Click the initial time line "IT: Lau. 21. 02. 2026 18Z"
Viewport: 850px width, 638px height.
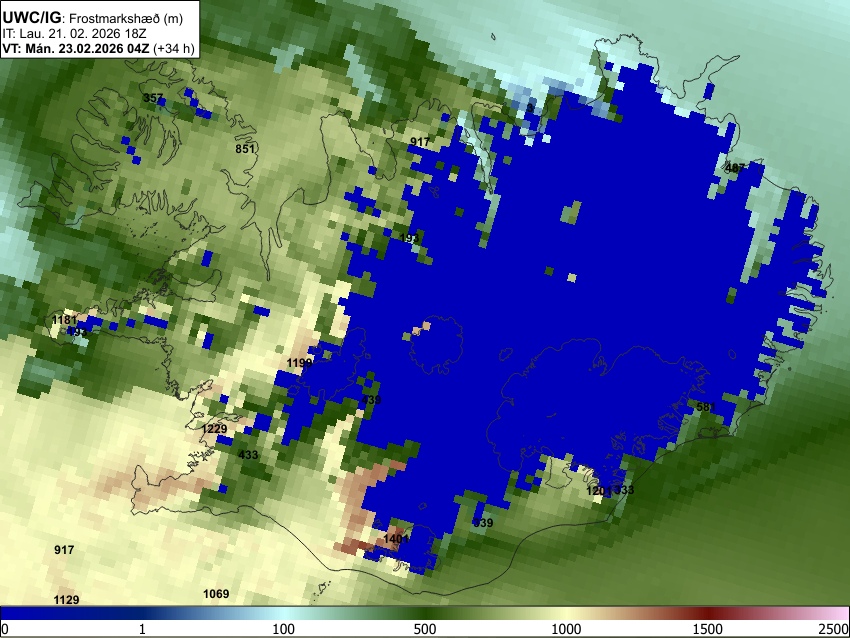click(74, 34)
